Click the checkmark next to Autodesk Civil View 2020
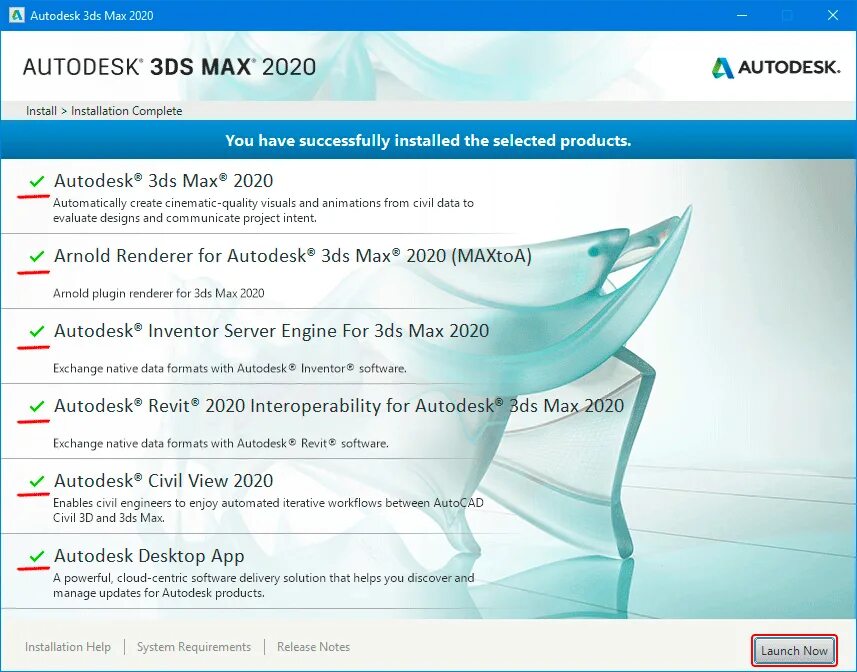The width and height of the screenshot is (857, 672). click(x=35, y=481)
